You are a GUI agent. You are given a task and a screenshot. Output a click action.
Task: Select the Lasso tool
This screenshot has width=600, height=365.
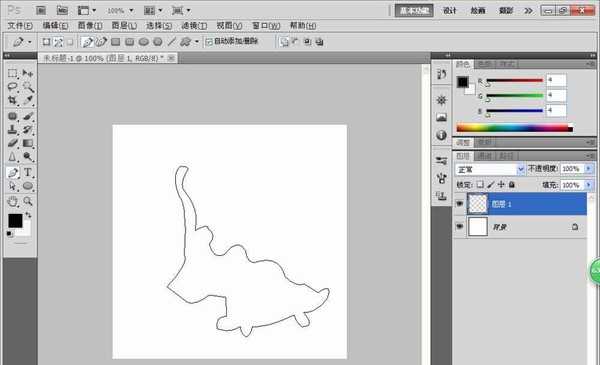point(13,87)
